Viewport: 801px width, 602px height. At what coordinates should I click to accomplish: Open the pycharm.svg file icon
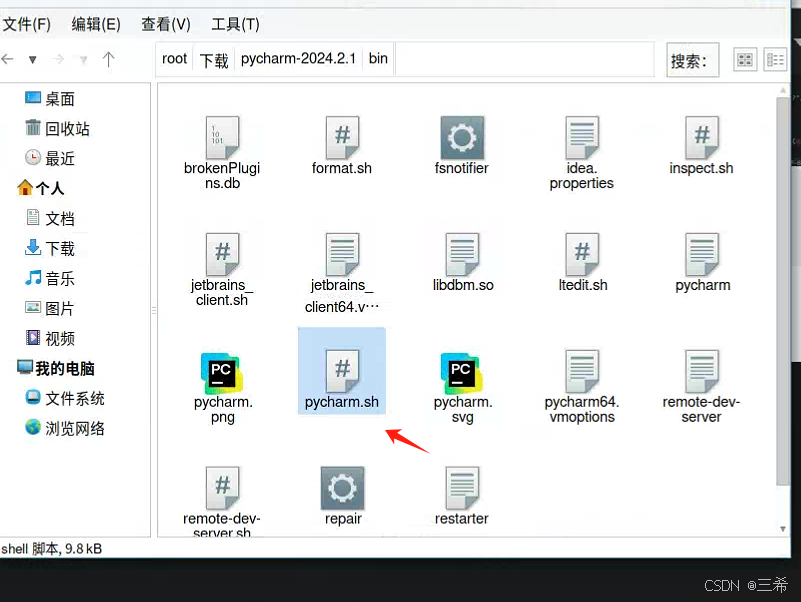[461, 370]
